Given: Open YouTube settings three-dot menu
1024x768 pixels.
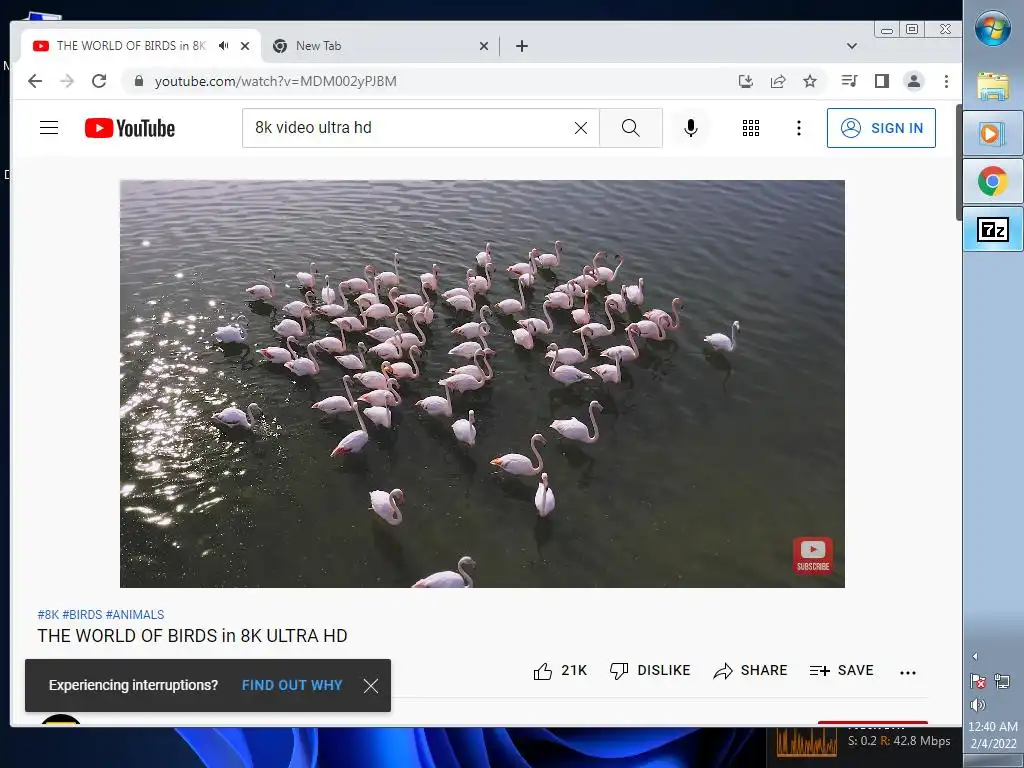Looking at the screenshot, I should pyautogui.click(x=798, y=128).
